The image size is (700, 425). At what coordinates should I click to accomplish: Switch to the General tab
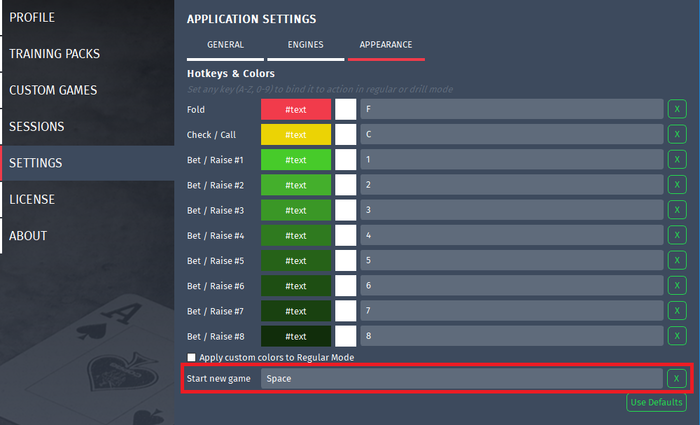pos(225,46)
